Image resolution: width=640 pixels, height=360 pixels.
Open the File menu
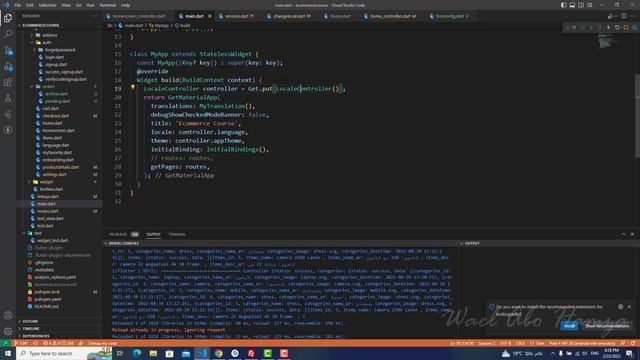18,5
